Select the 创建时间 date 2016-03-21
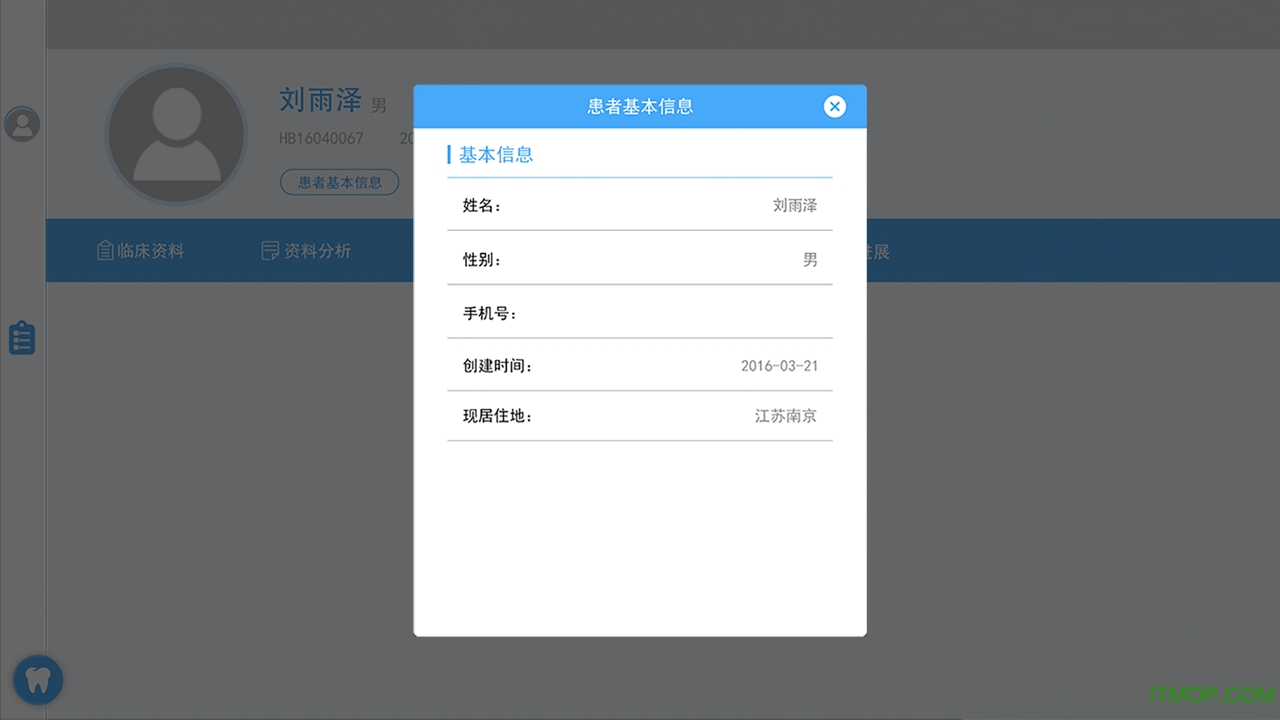 coord(778,366)
